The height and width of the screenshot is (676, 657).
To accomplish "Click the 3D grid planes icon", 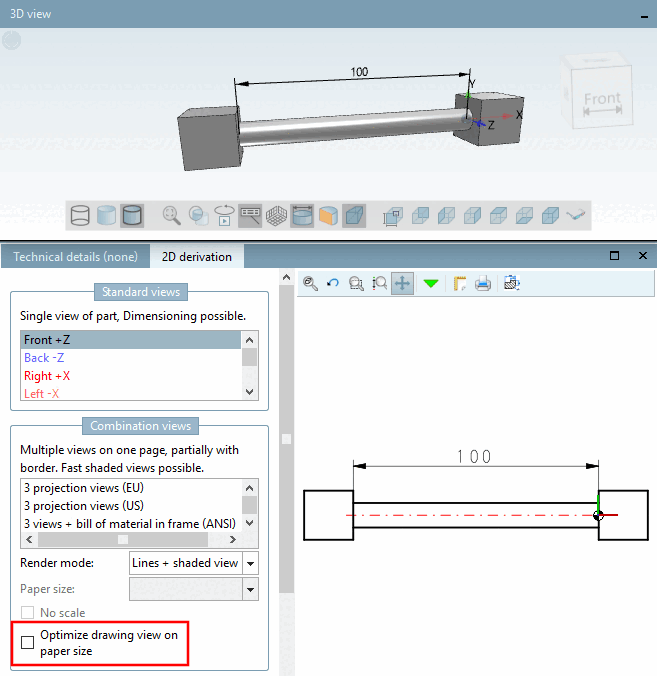I will 276,215.
